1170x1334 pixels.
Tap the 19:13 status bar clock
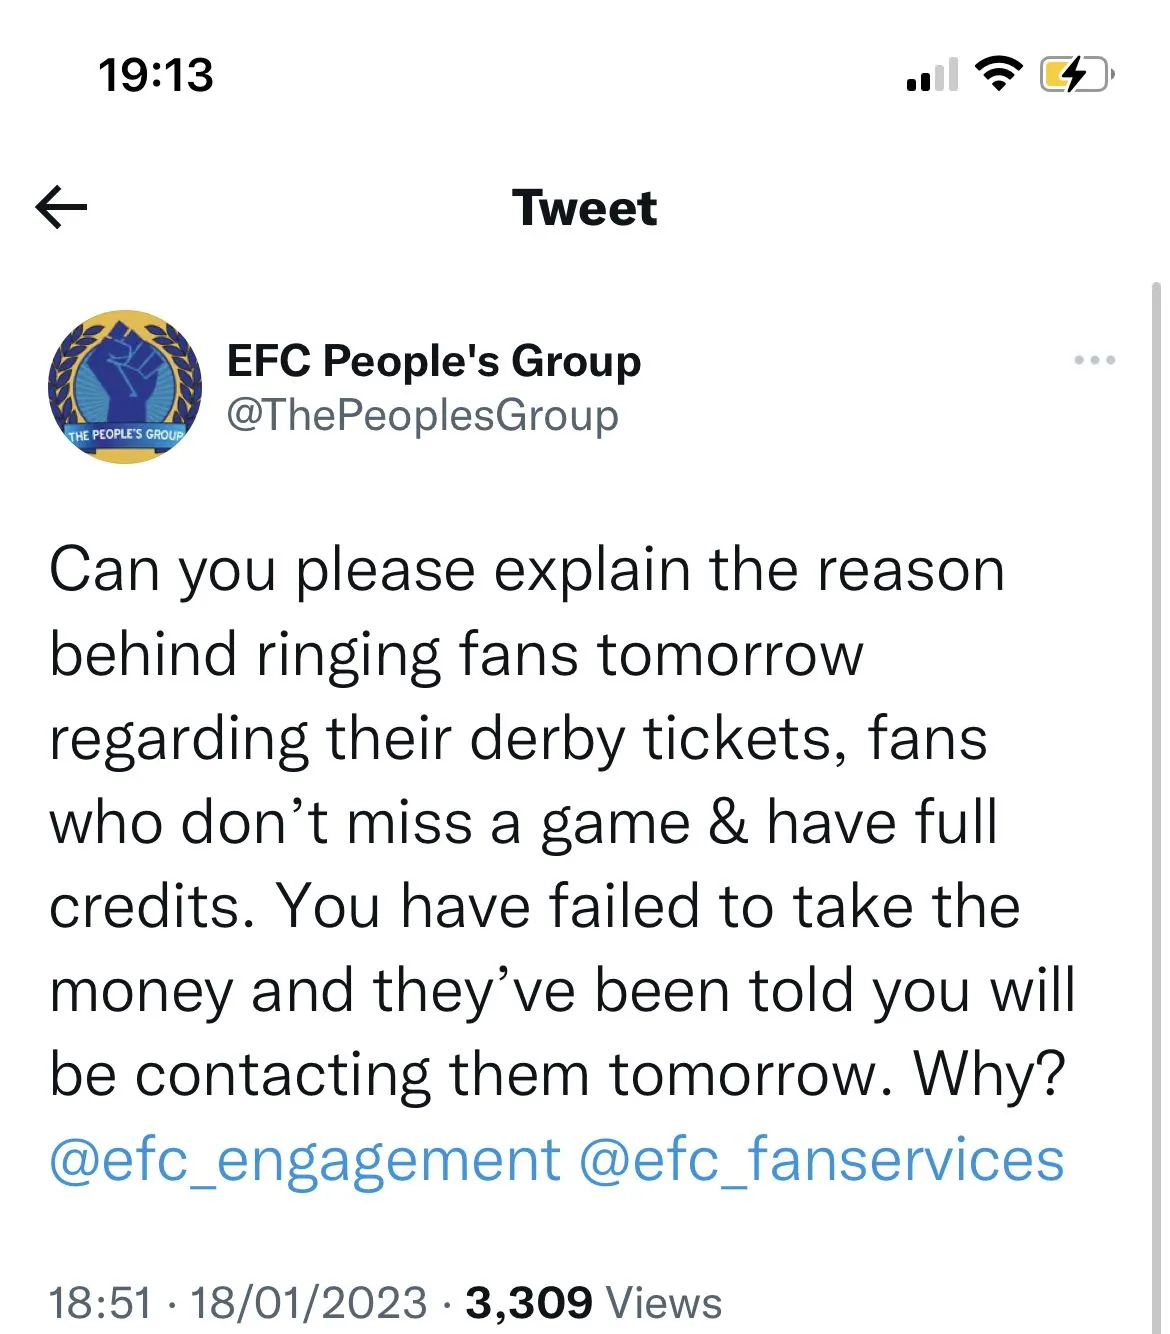pyautogui.click(x=156, y=76)
